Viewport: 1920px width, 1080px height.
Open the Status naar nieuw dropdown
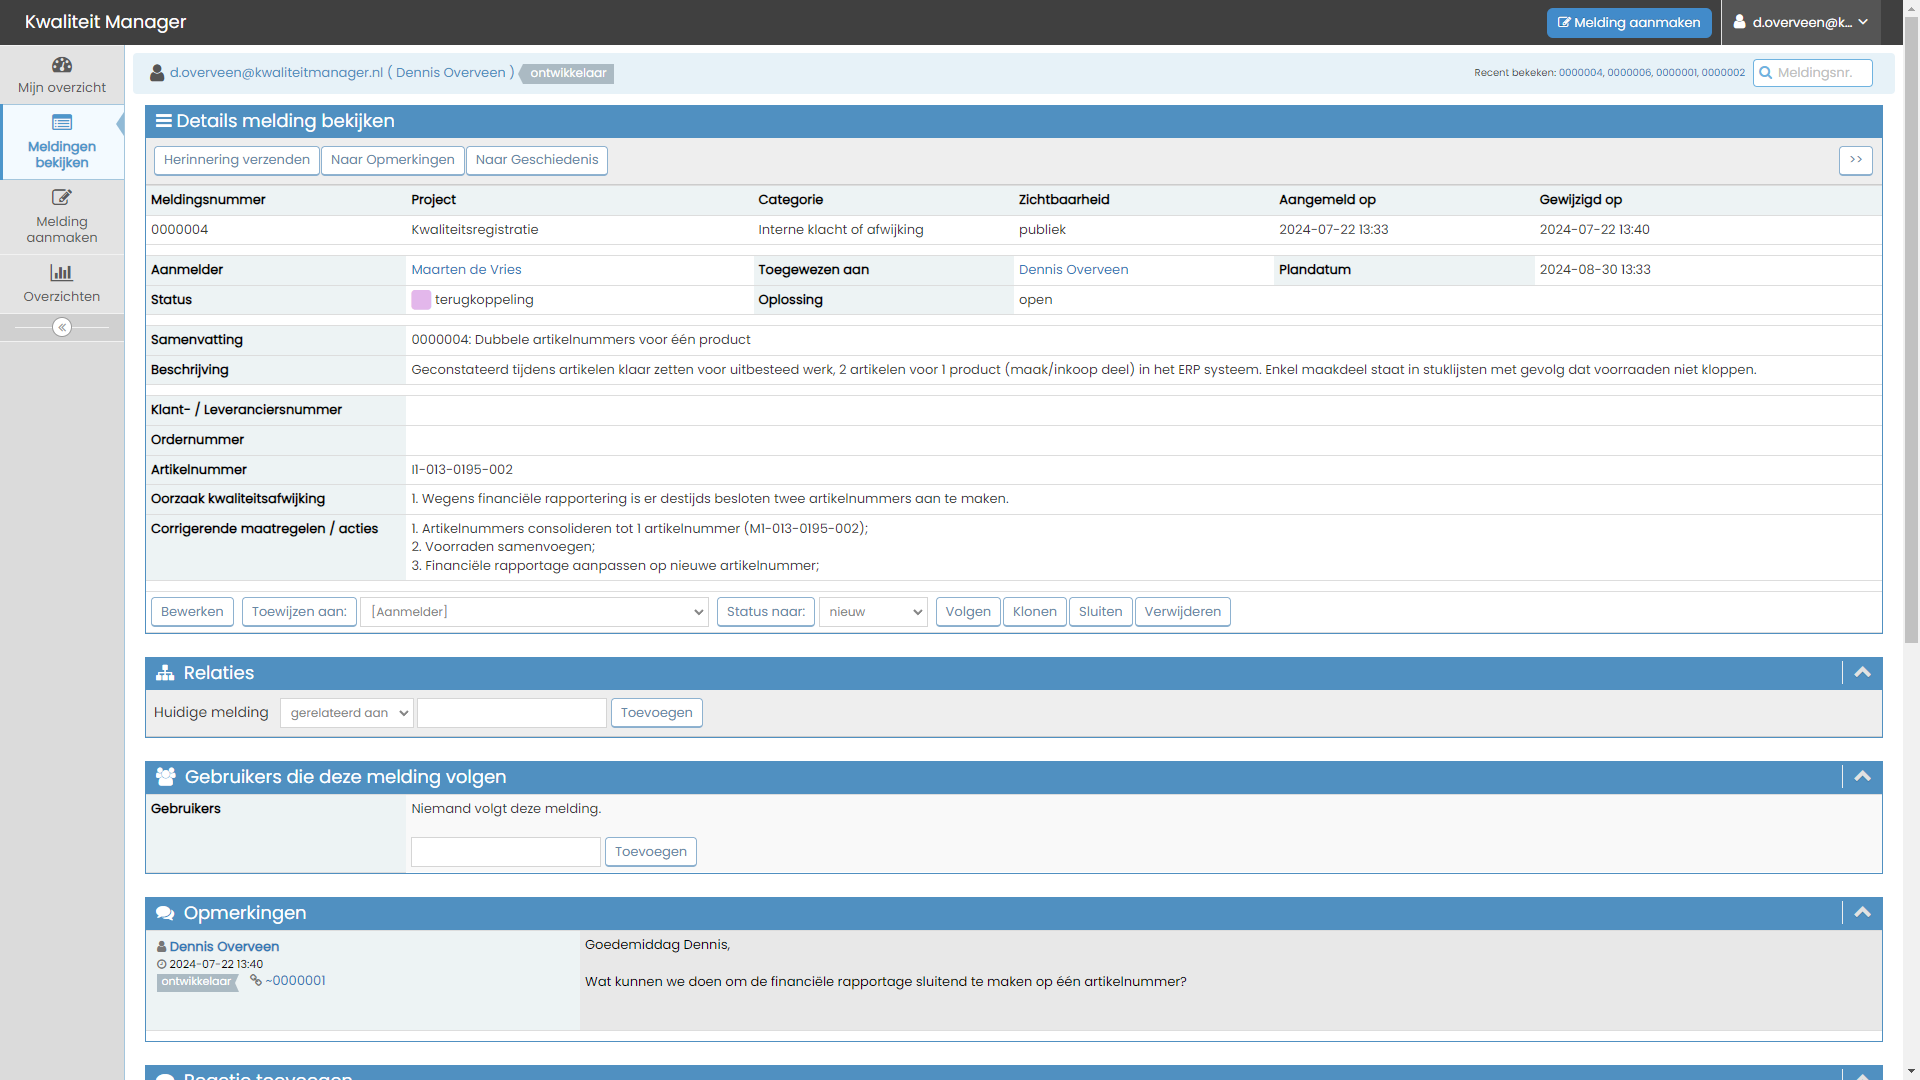[x=874, y=612]
